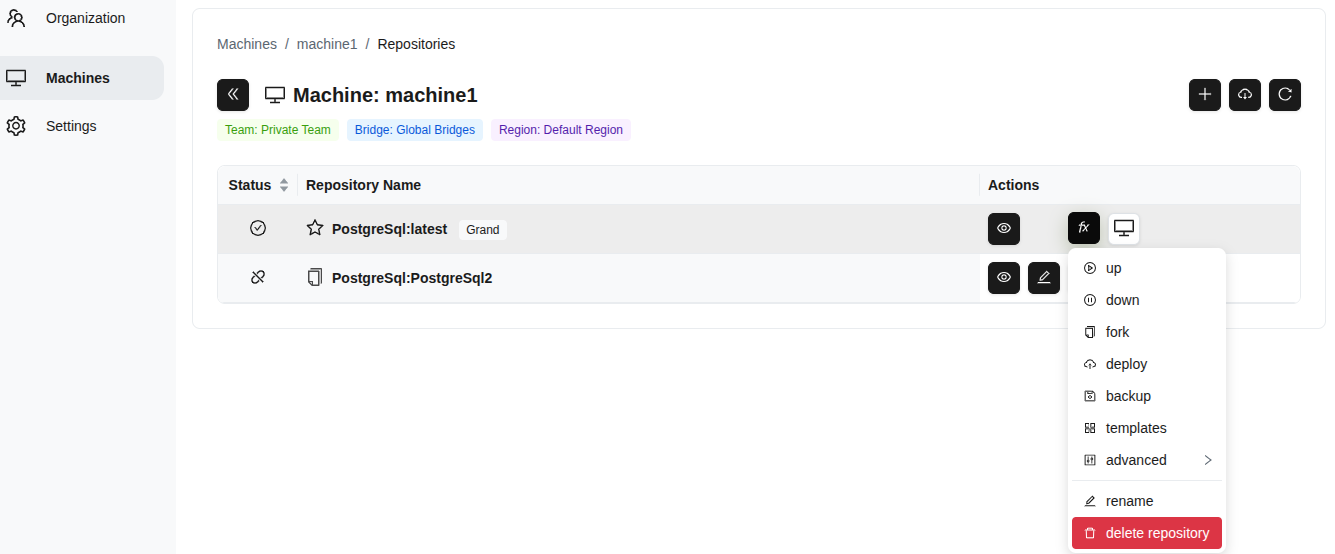Open the monitor icon in PostgreSql:latest row
The height and width of the screenshot is (554, 1335).
1124,228
